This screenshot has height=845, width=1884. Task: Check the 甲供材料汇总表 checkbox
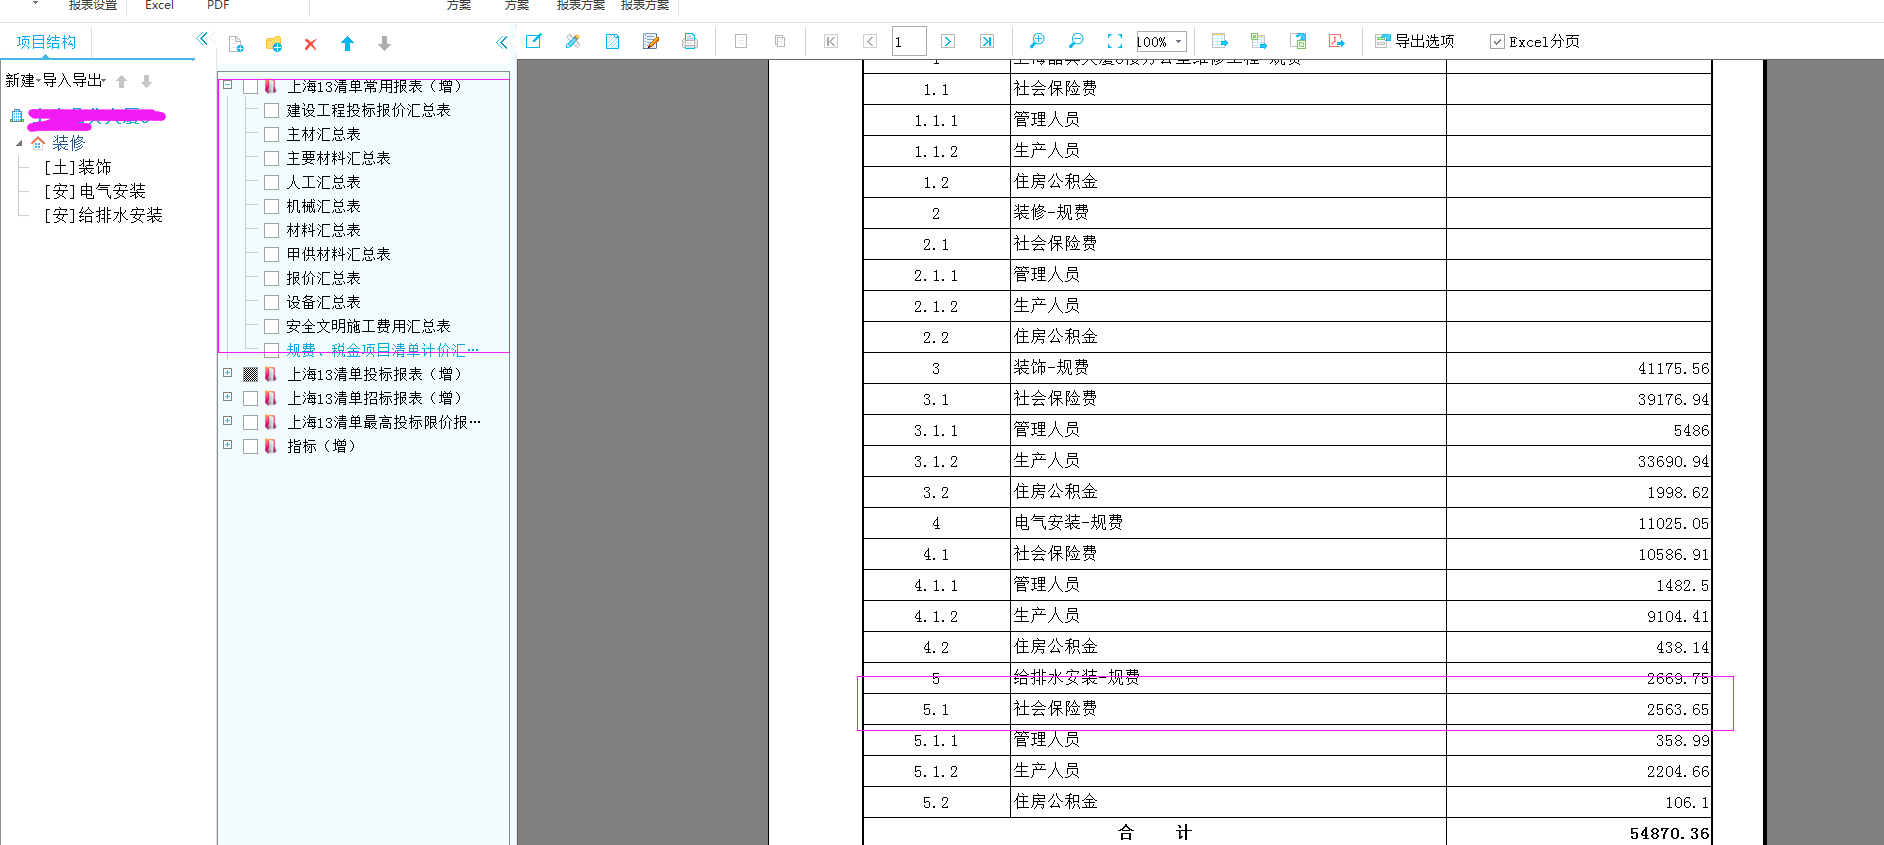[271, 254]
